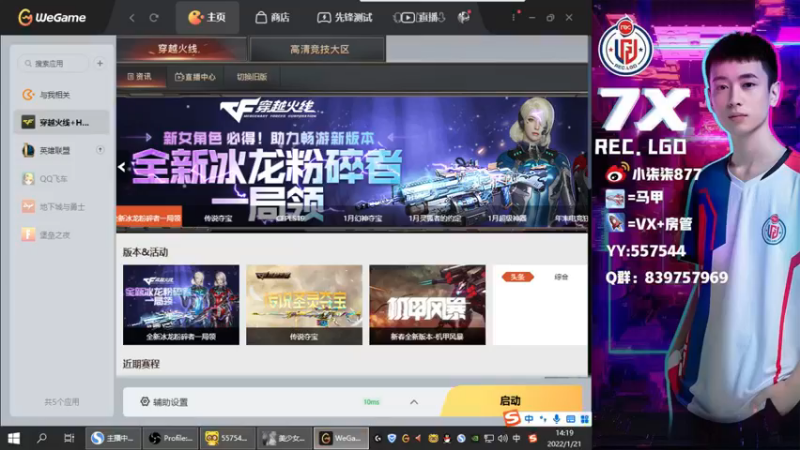The image size is (800, 450).
Task: Toggle 中 Chinese mode on IME bar
Action: pos(529,419)
